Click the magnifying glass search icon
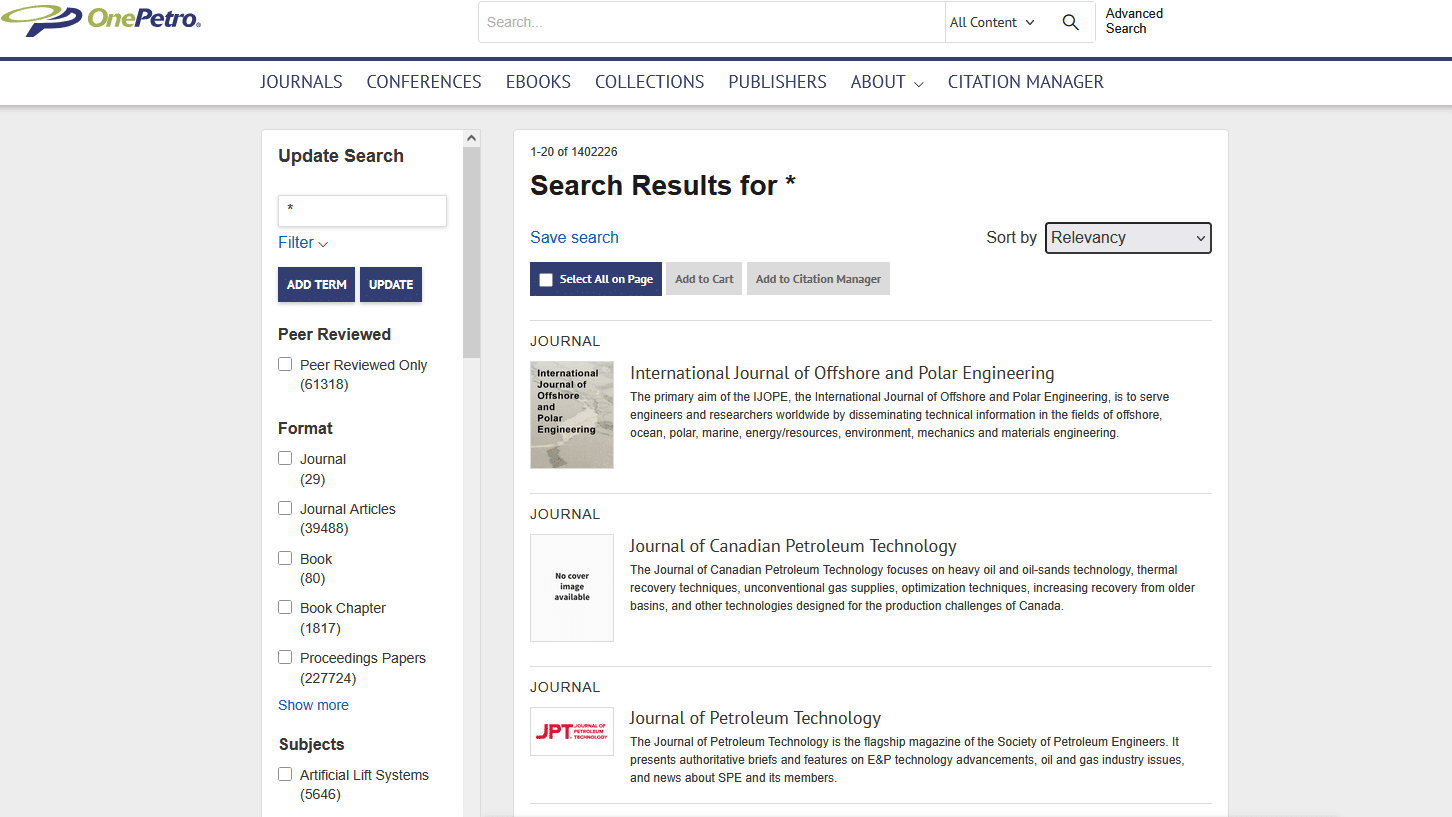 (1070, 22)
